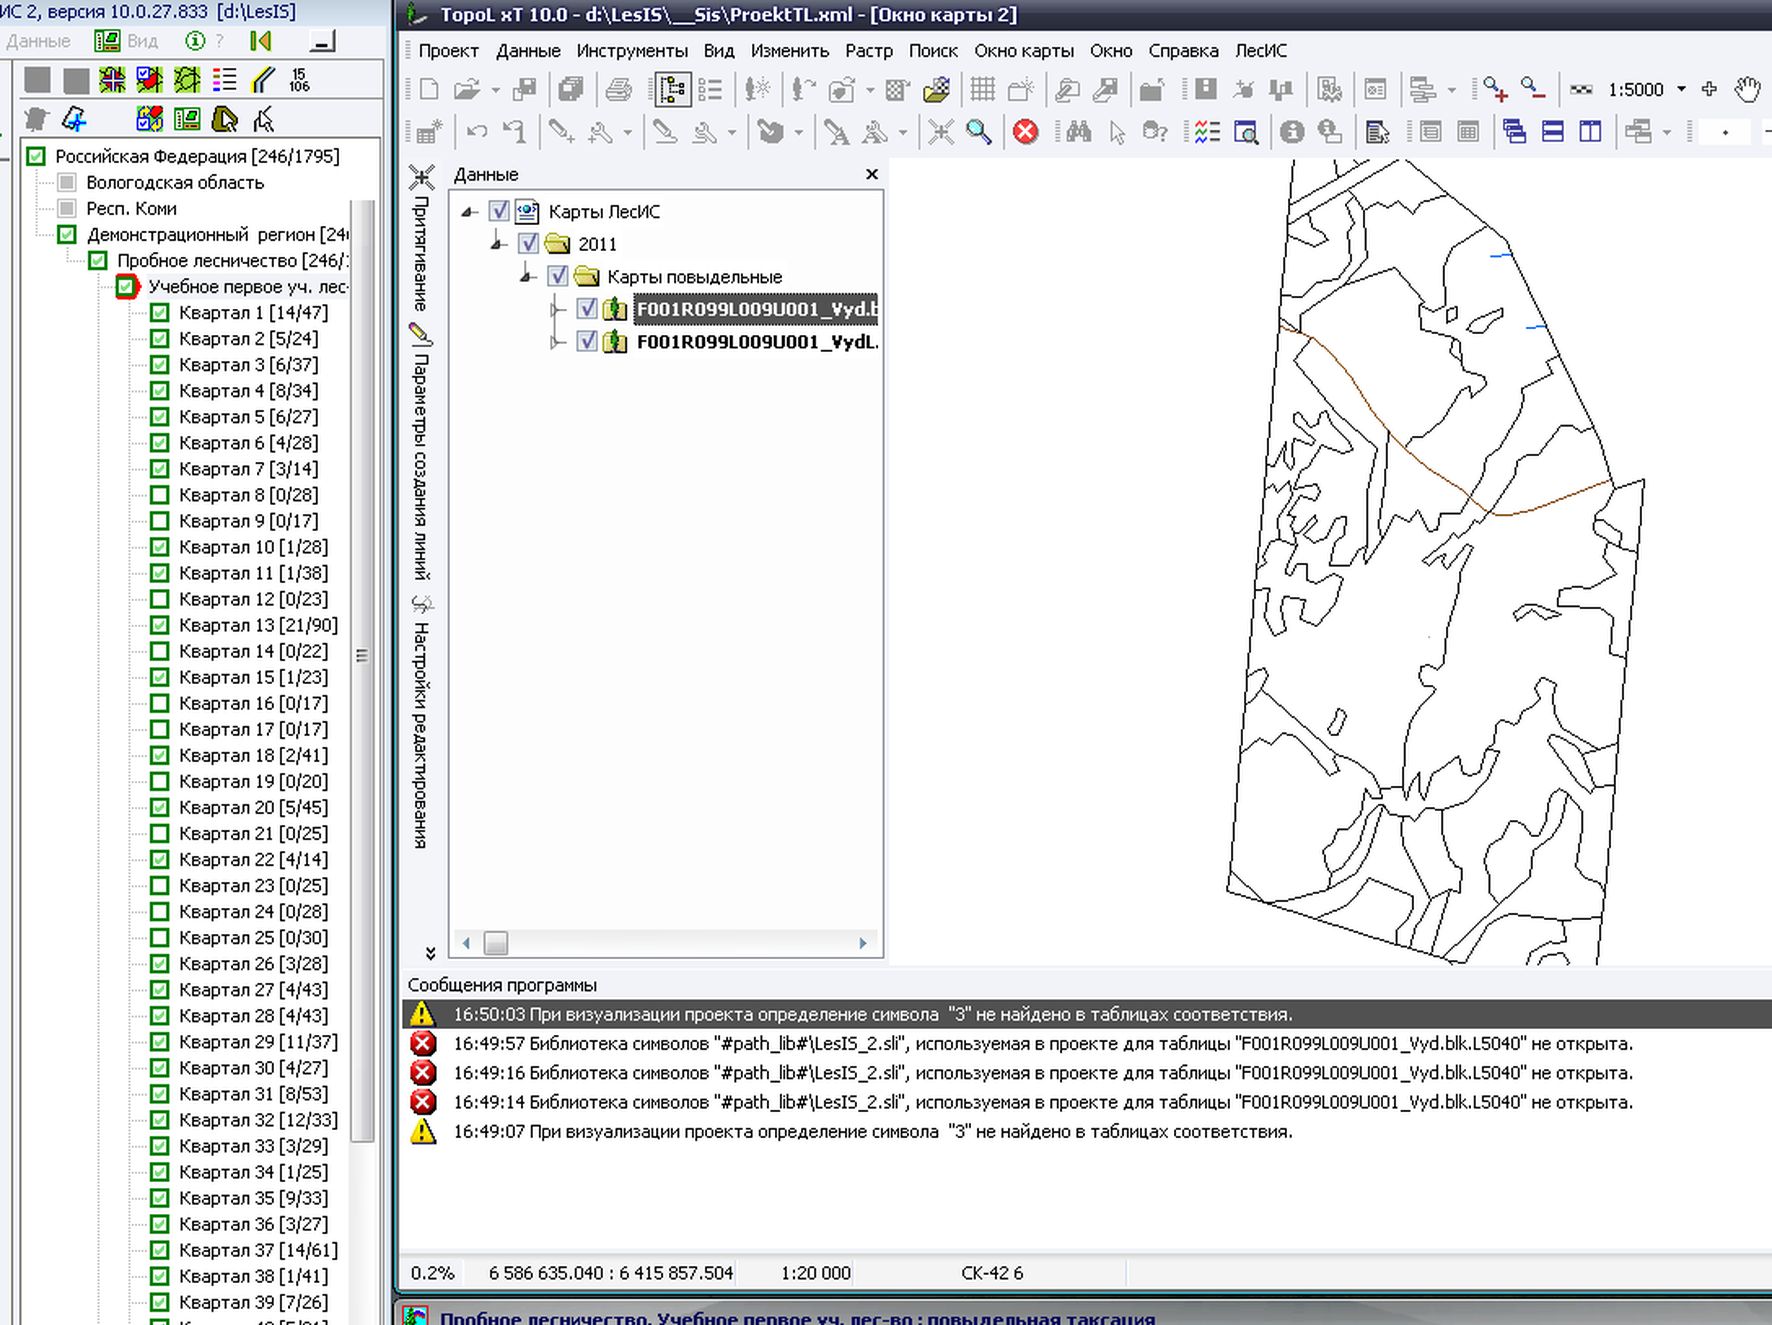Click the 15/106 numbers icon
This screenshot has height=1325, width=1772.
tap(299, 80)
